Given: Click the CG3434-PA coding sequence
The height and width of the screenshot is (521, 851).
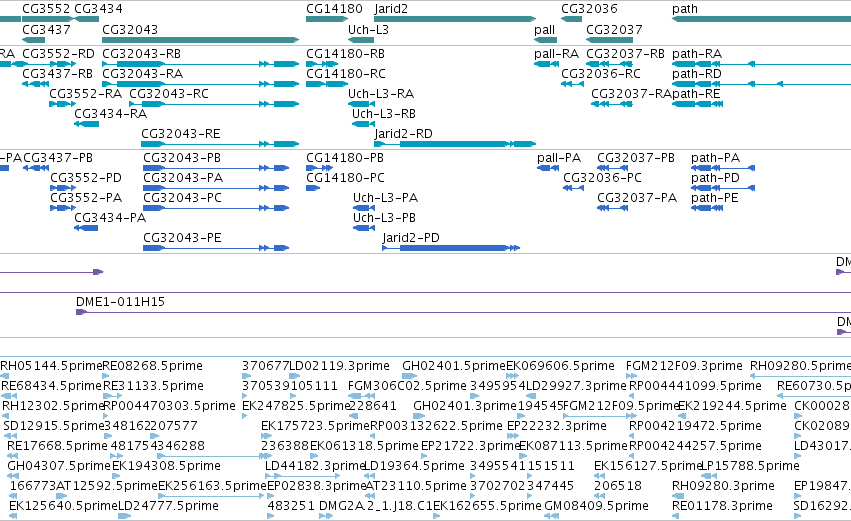Looking at the screenshot, I should (x=110, y=218).
